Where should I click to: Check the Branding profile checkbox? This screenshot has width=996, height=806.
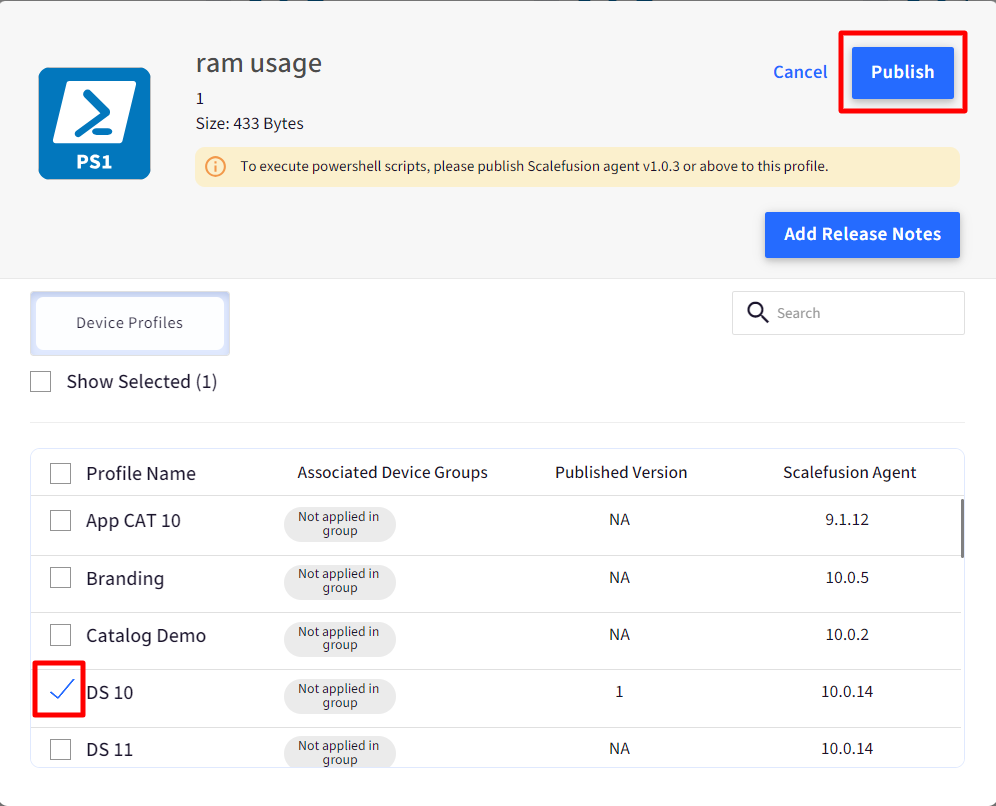pyautogui.click(x=60, y=577)
